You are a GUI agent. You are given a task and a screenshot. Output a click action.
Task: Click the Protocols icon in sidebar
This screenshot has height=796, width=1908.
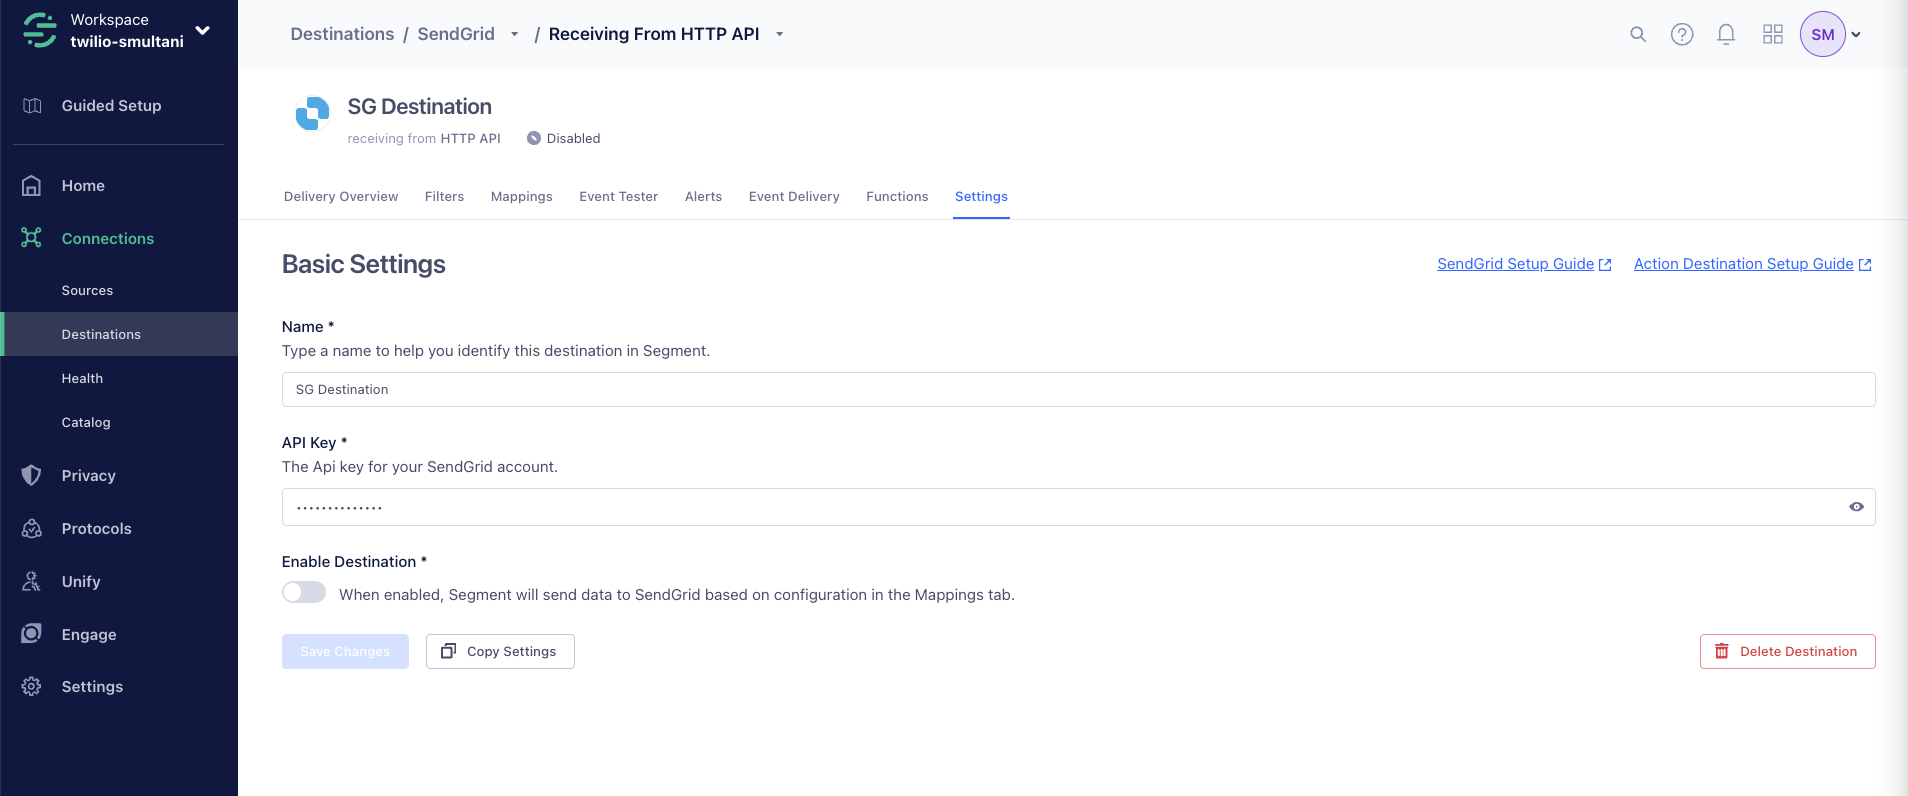coord(32,528)
